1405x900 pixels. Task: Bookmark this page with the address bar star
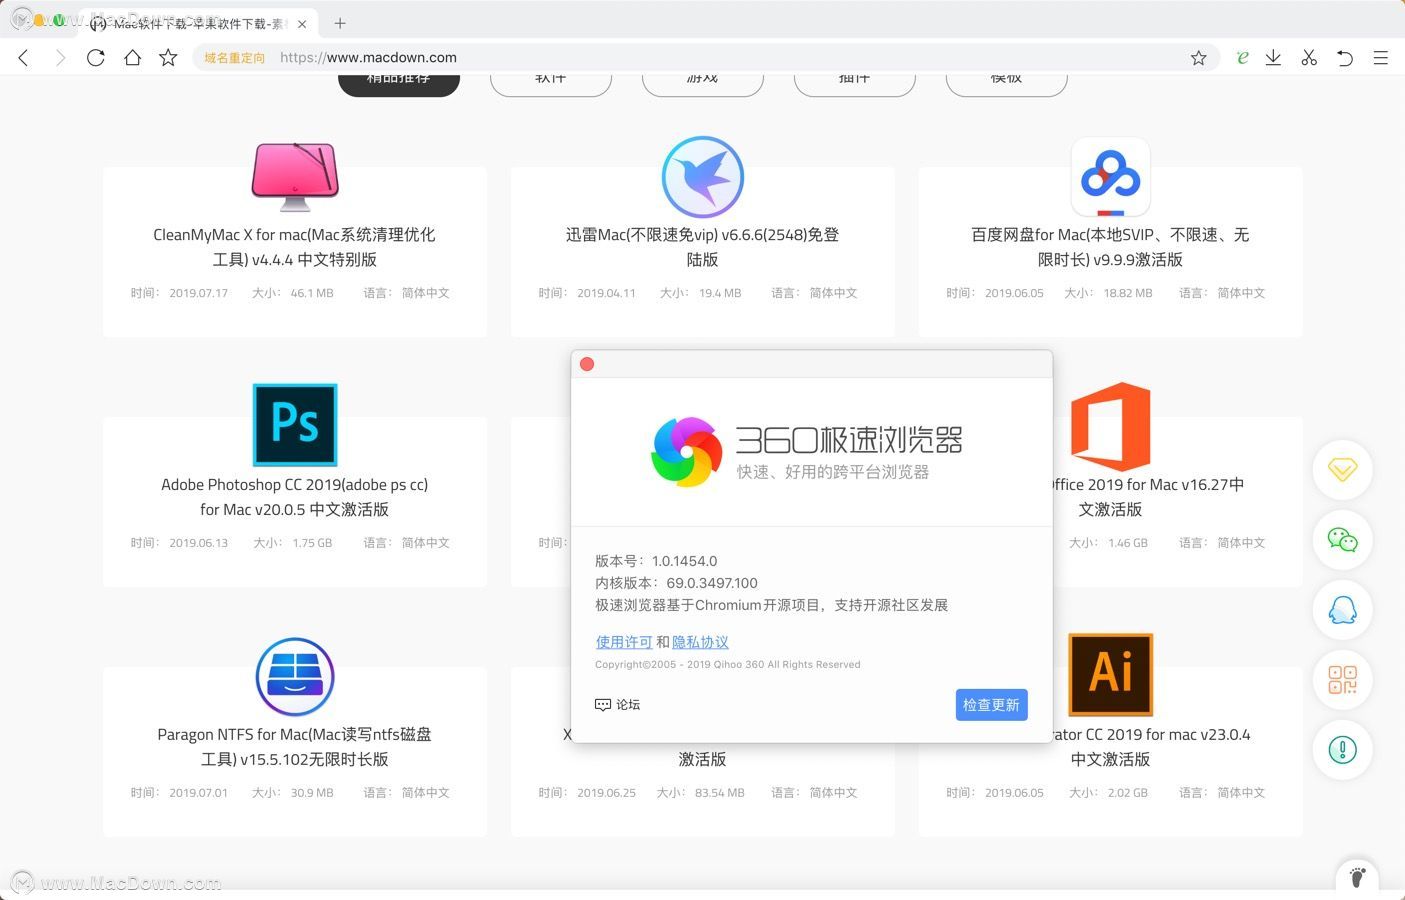tap(1198, 58)
